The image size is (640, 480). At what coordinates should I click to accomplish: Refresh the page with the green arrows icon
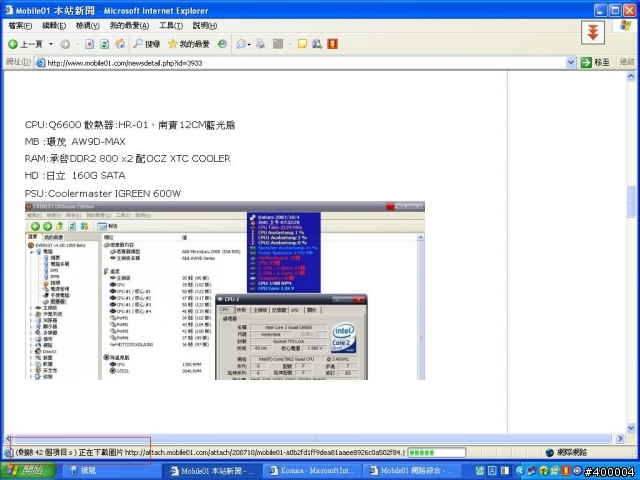(104, 44)
